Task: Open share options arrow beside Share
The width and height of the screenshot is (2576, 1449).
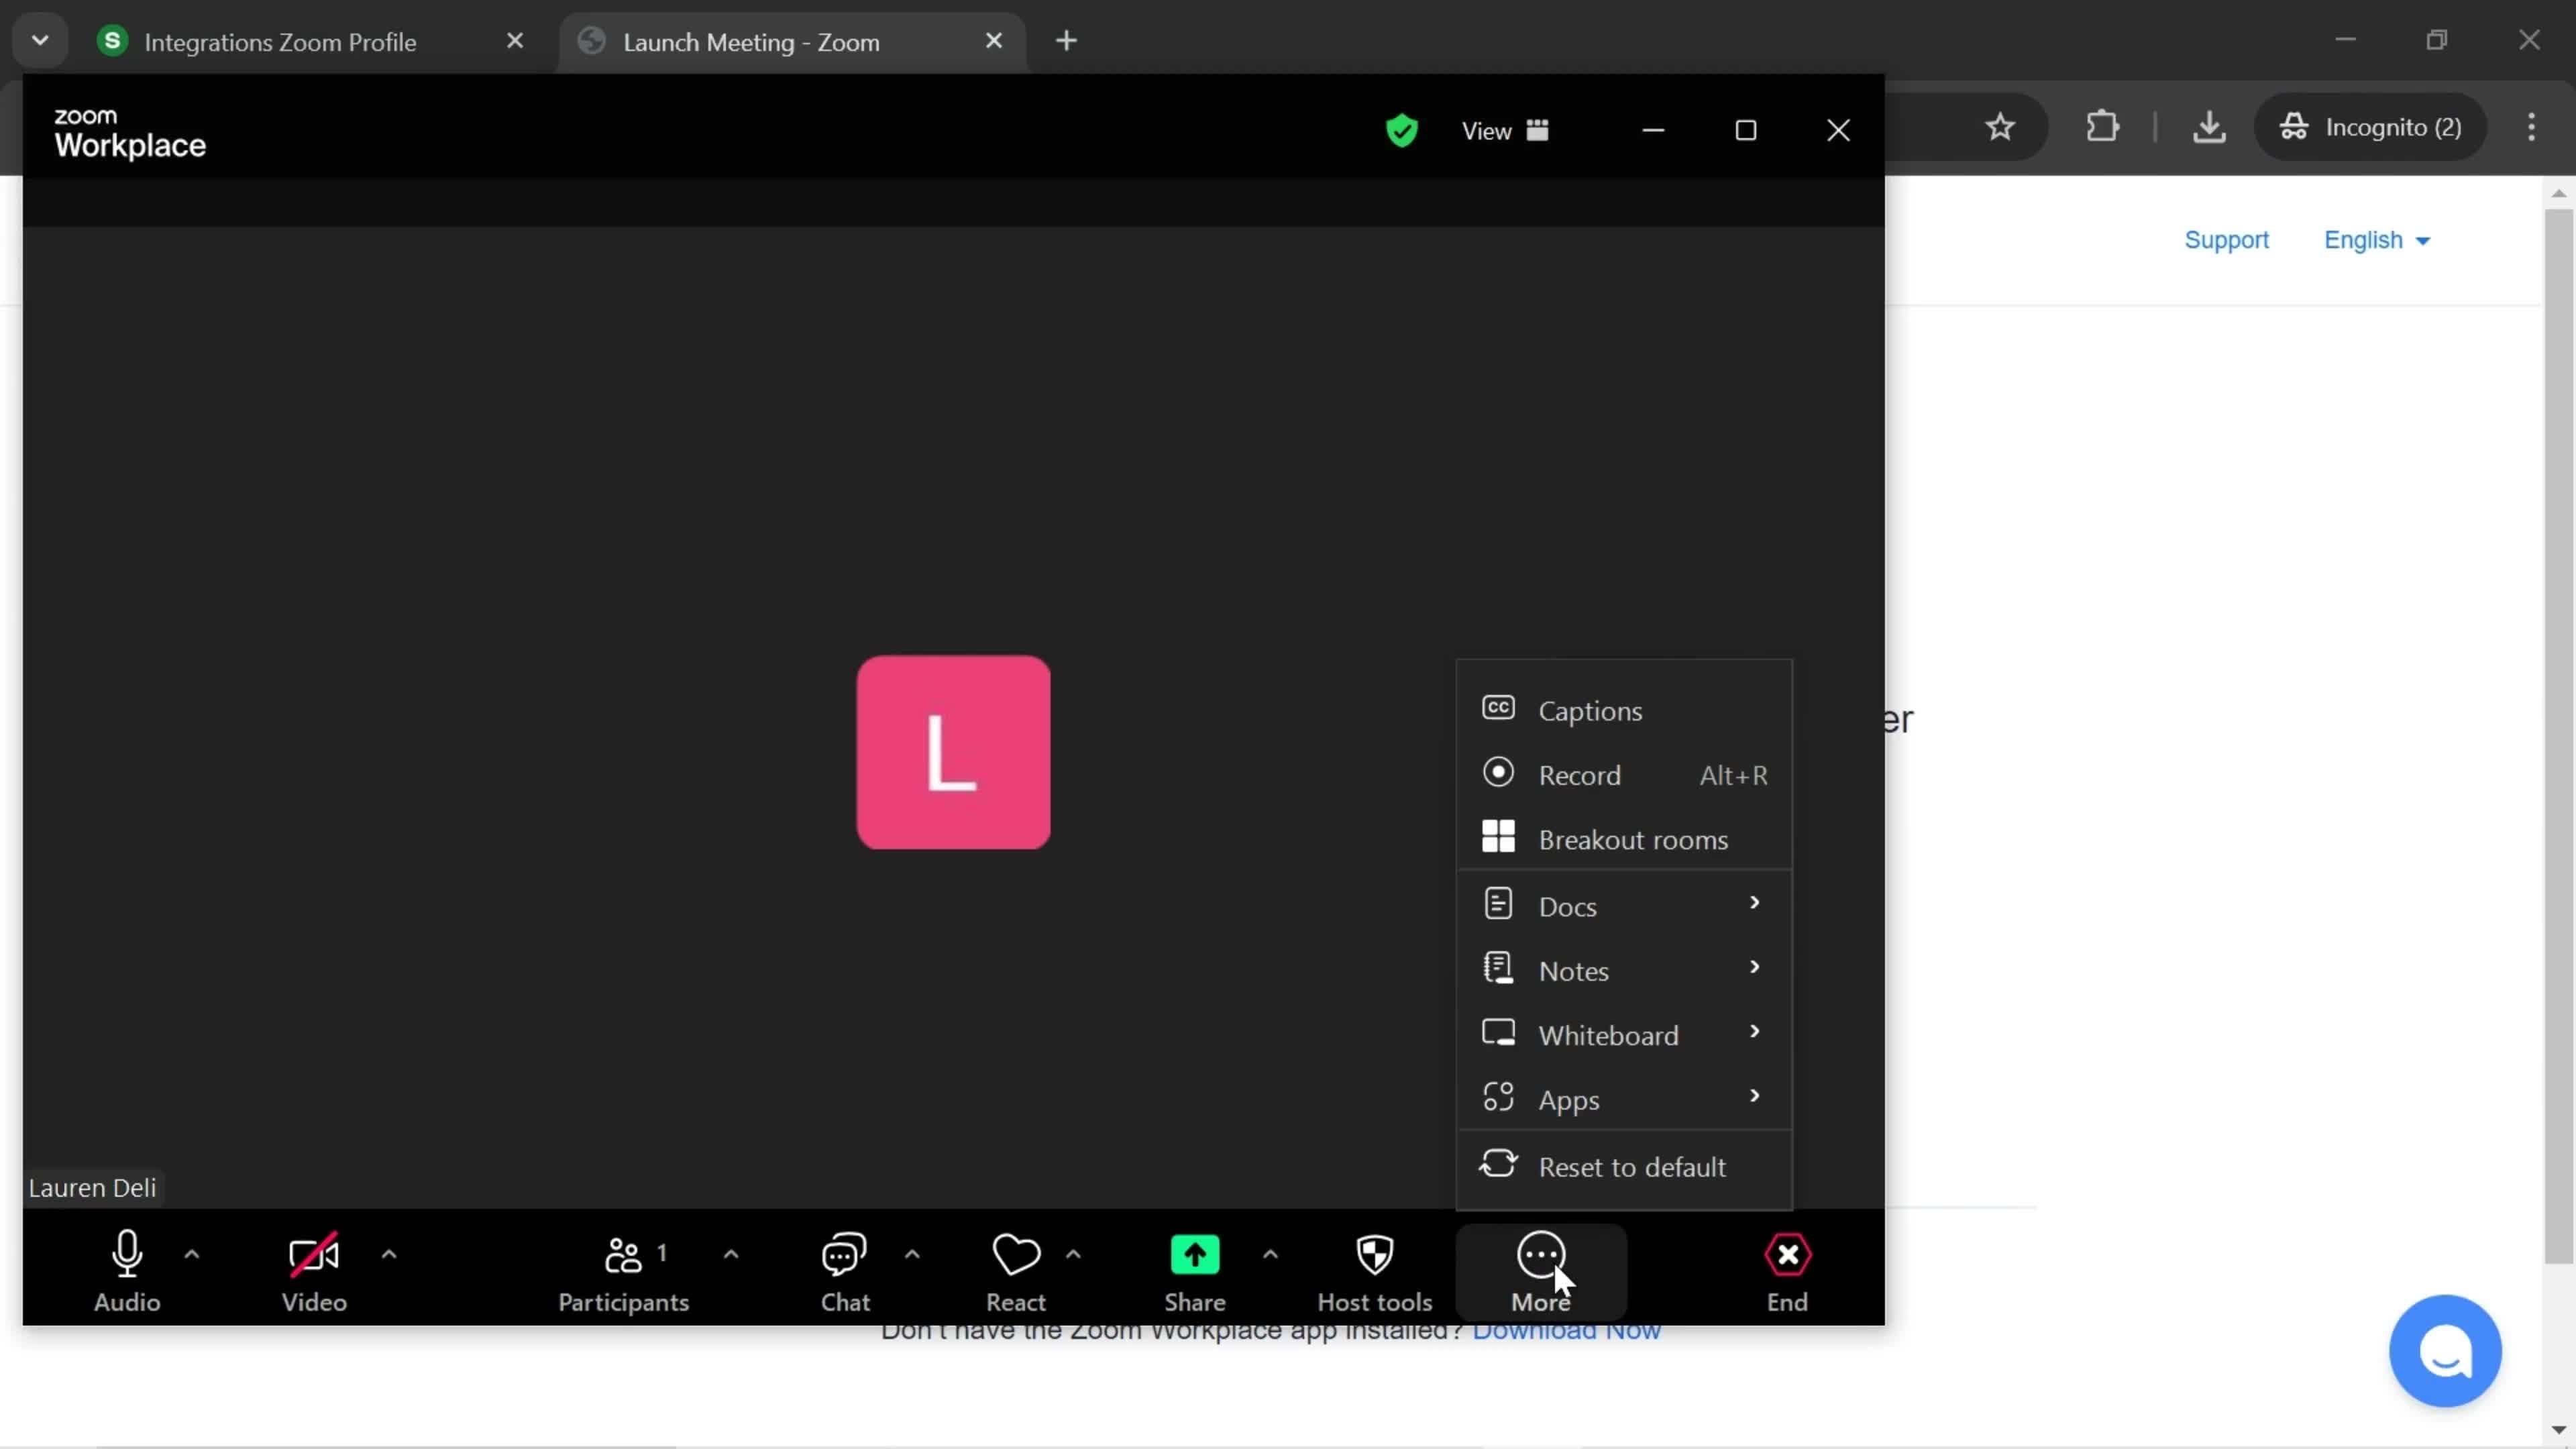Action: tap(1270, 1254)
